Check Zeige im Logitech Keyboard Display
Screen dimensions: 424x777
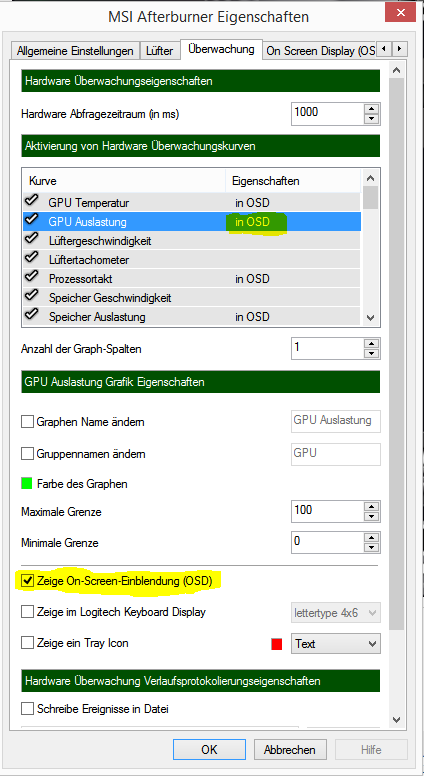click(x=27, y=612)
